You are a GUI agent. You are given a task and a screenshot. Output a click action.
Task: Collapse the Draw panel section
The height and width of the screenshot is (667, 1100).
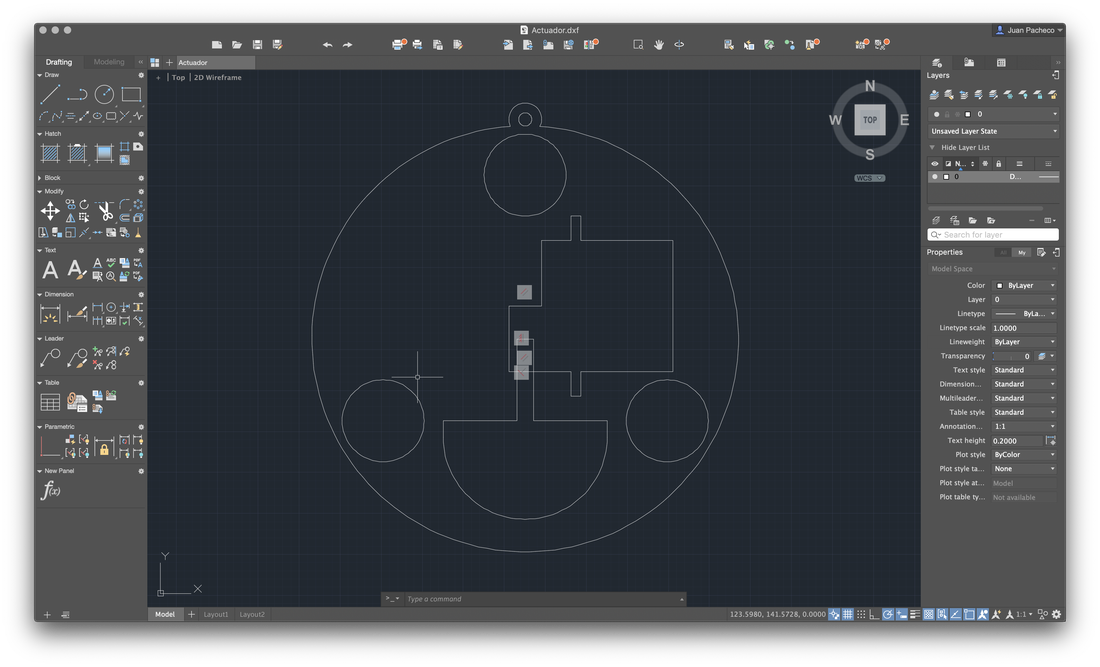pos(39,75)
